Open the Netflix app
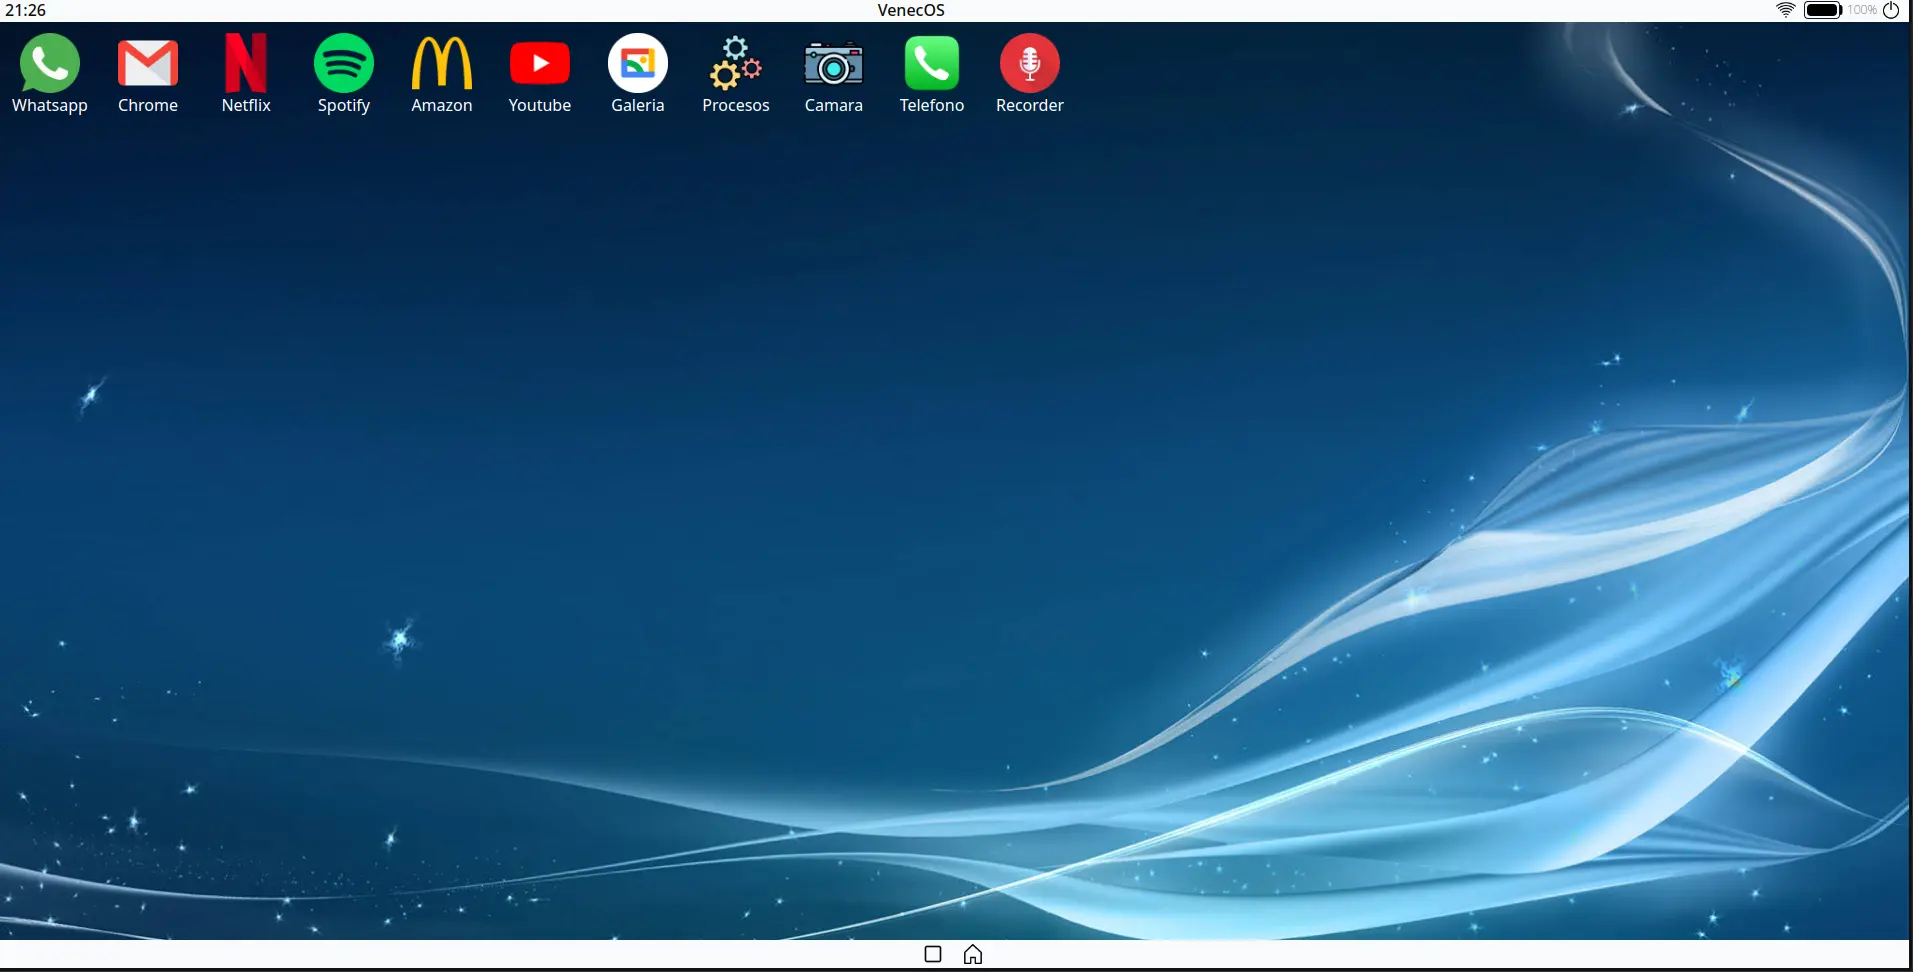 tap(245, 64)
